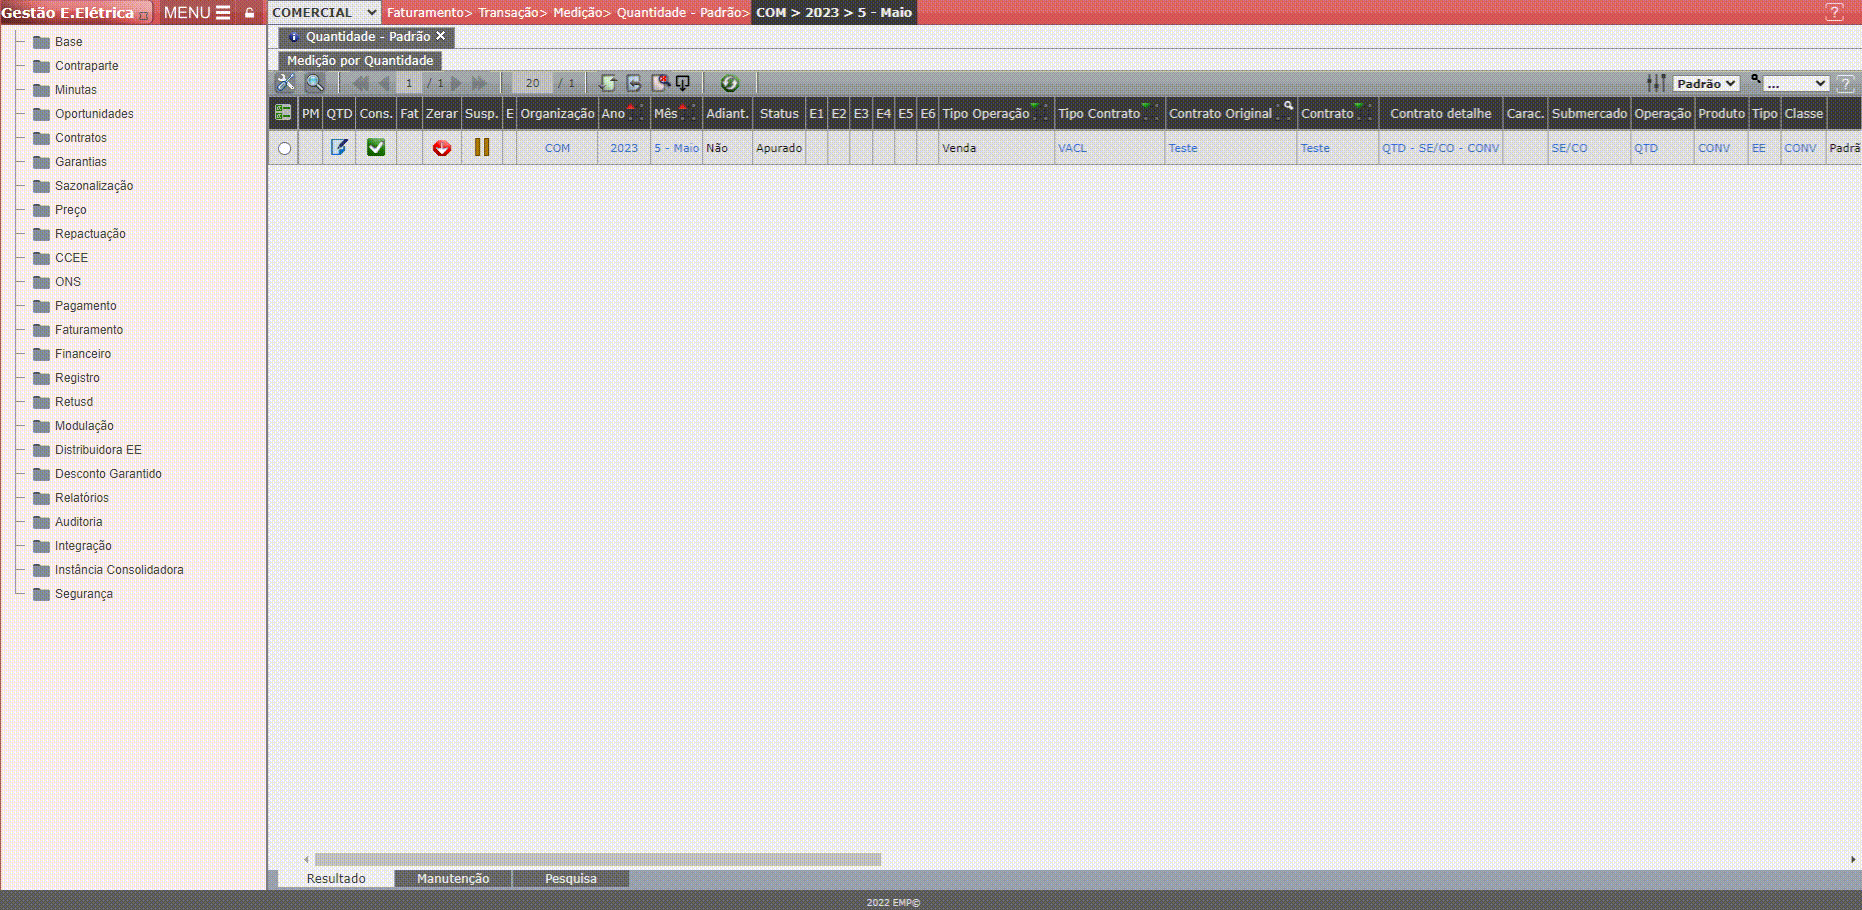Toggle the lock icon beside MENU
Screen dimensions: 1862x910
[x=250, y=13]
